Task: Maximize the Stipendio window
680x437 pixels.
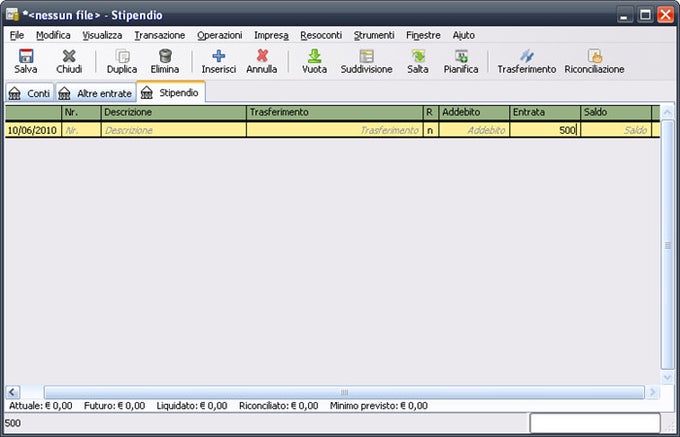Action: 645,15
